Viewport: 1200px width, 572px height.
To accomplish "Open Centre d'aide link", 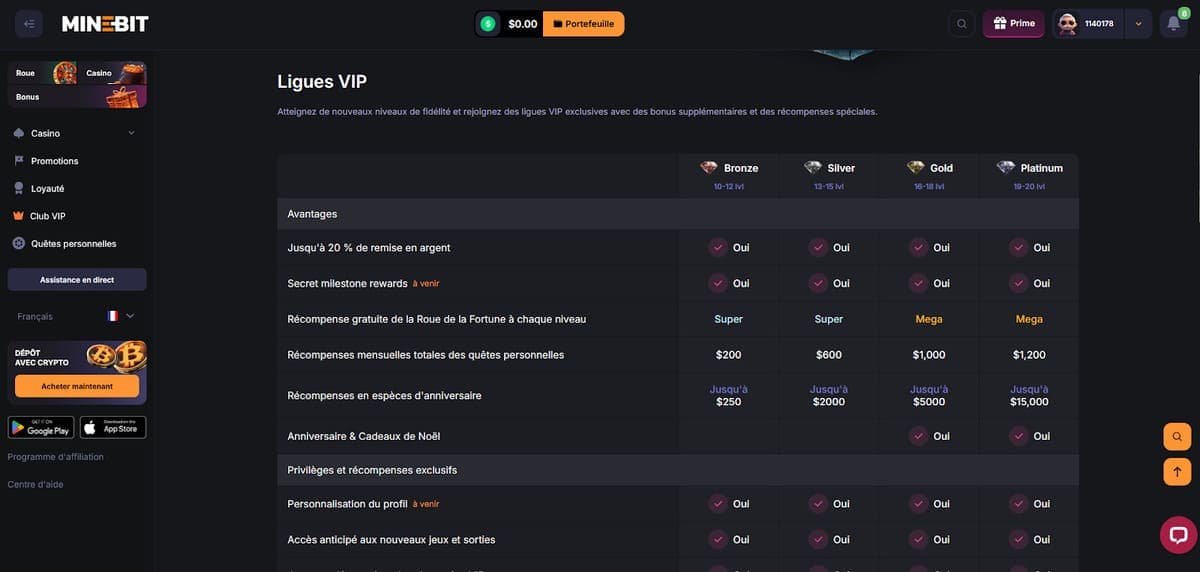I will pos(35,485).
